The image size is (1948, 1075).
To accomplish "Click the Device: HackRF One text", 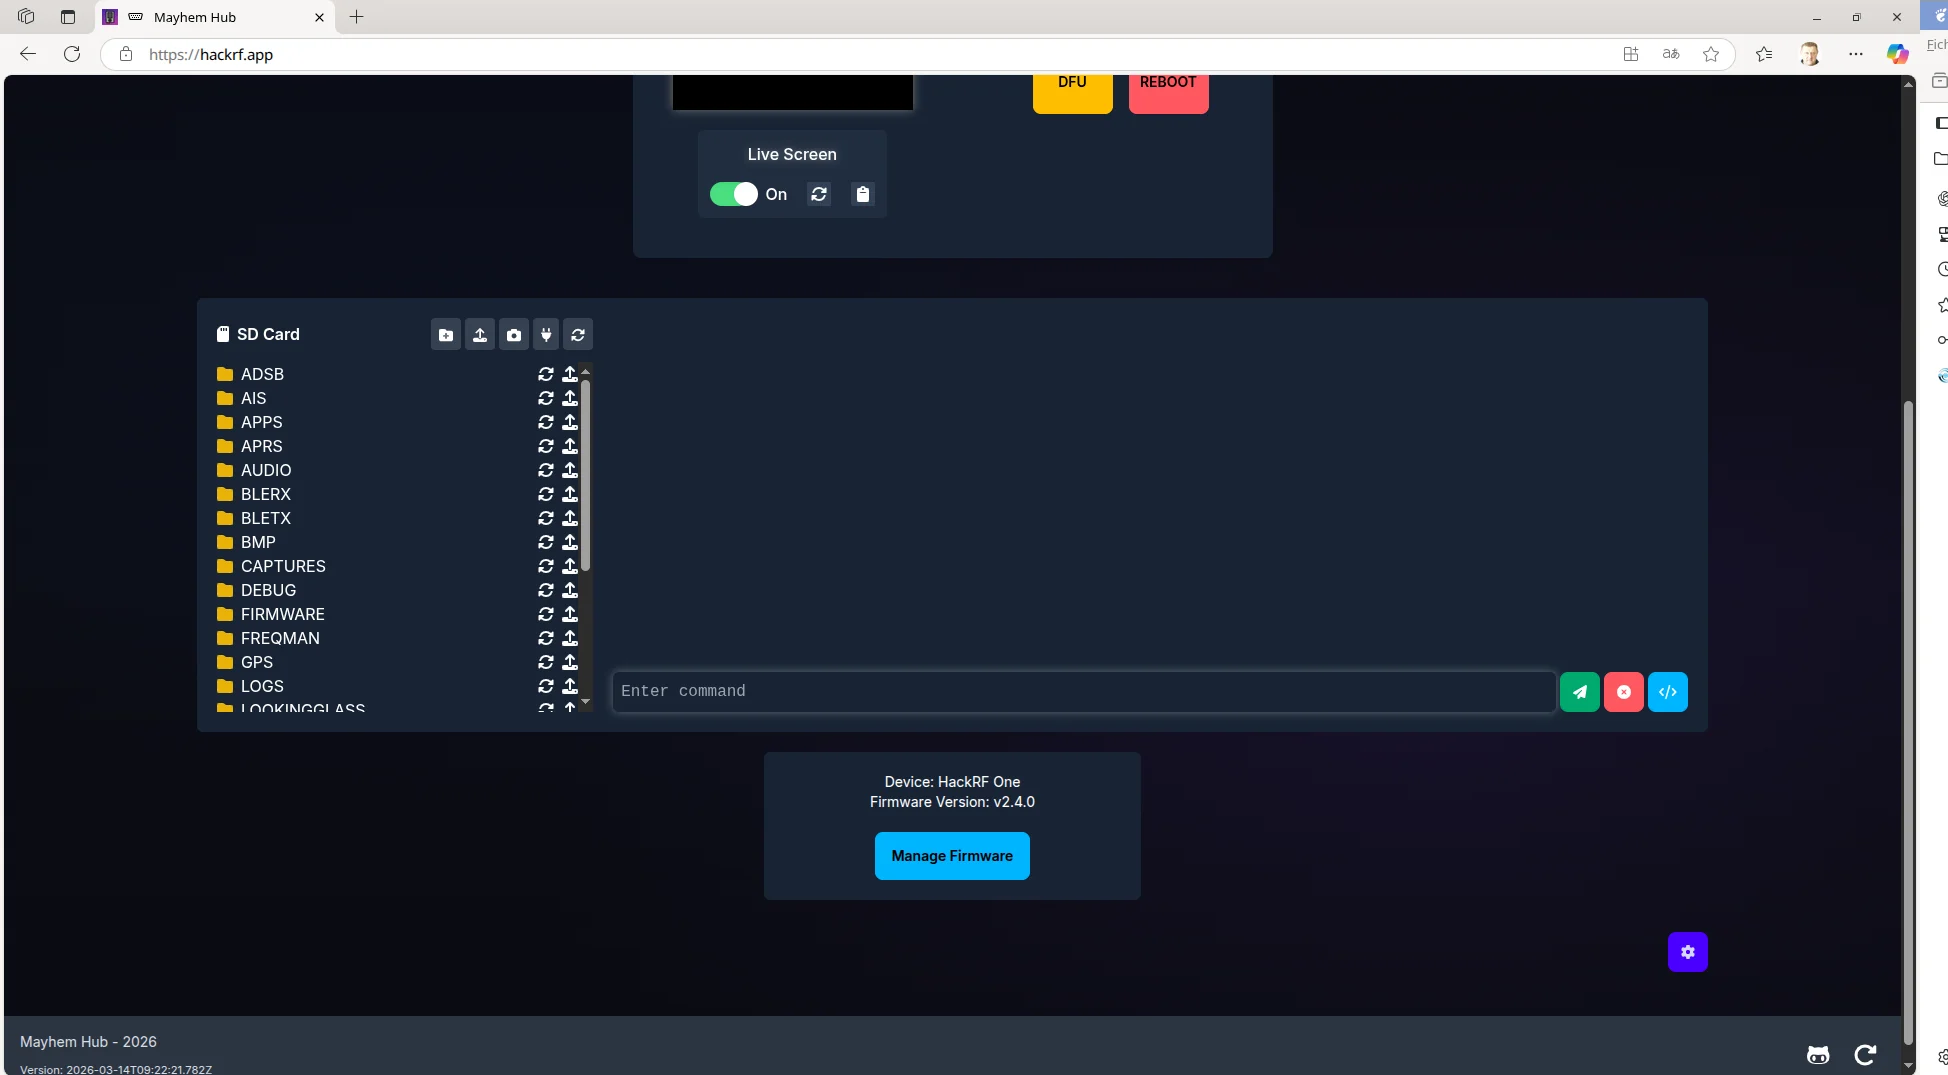I will coord(952,782).
